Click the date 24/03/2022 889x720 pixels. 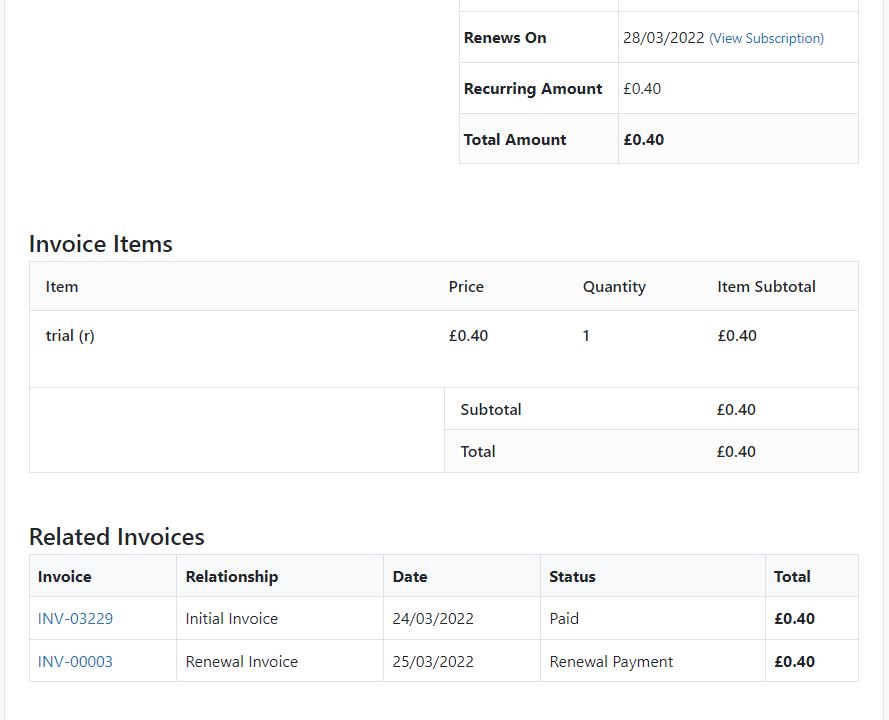point(433,619)
